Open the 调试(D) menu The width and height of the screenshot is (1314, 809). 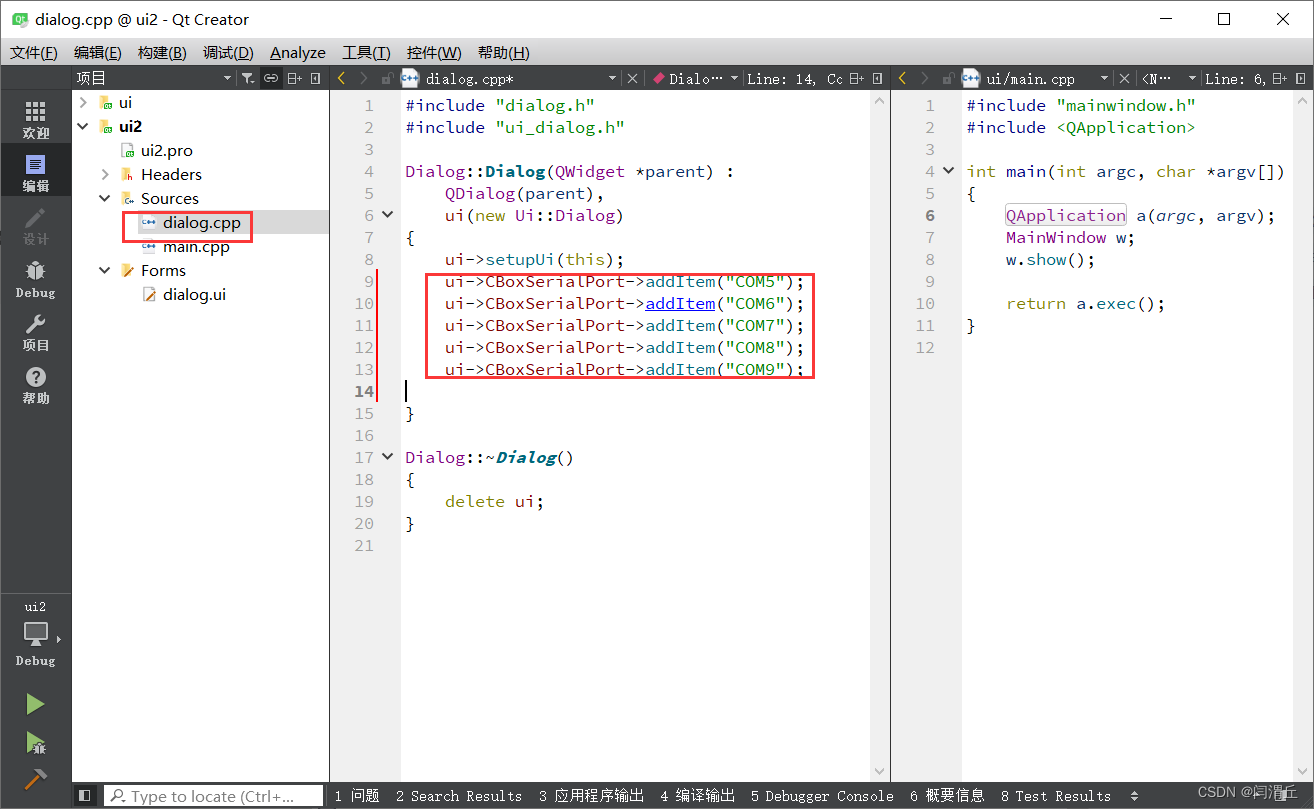[x=227, y=53]
